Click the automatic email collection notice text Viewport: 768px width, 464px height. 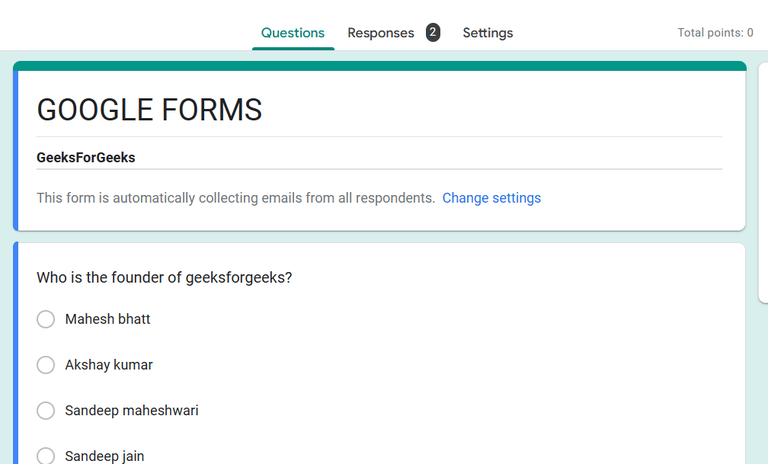(236, 198)
